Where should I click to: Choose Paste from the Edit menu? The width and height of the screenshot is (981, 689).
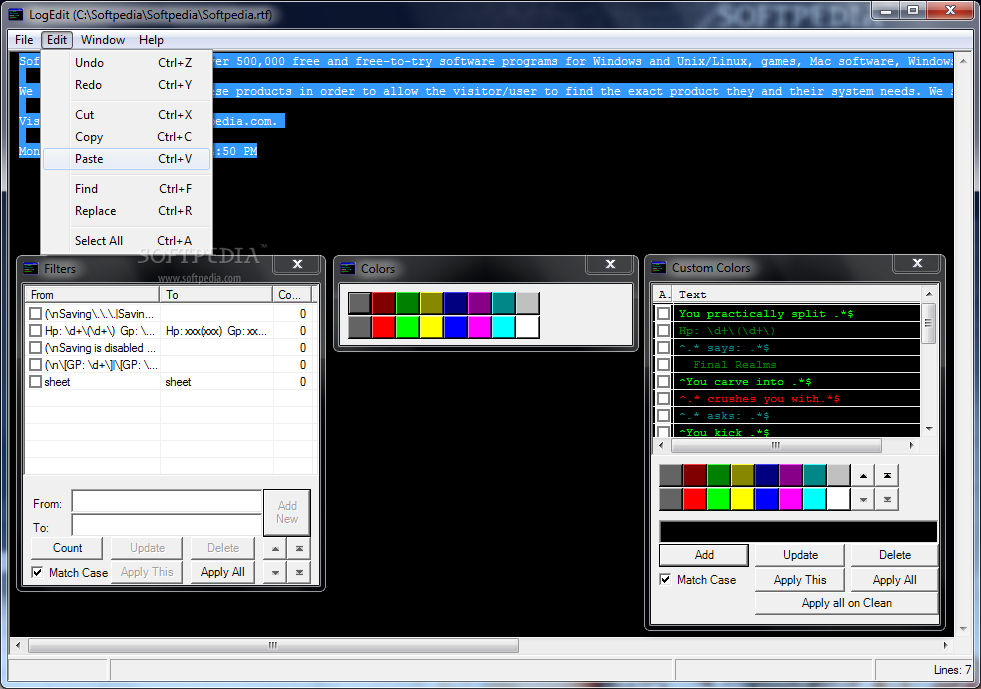click(126, 159)
